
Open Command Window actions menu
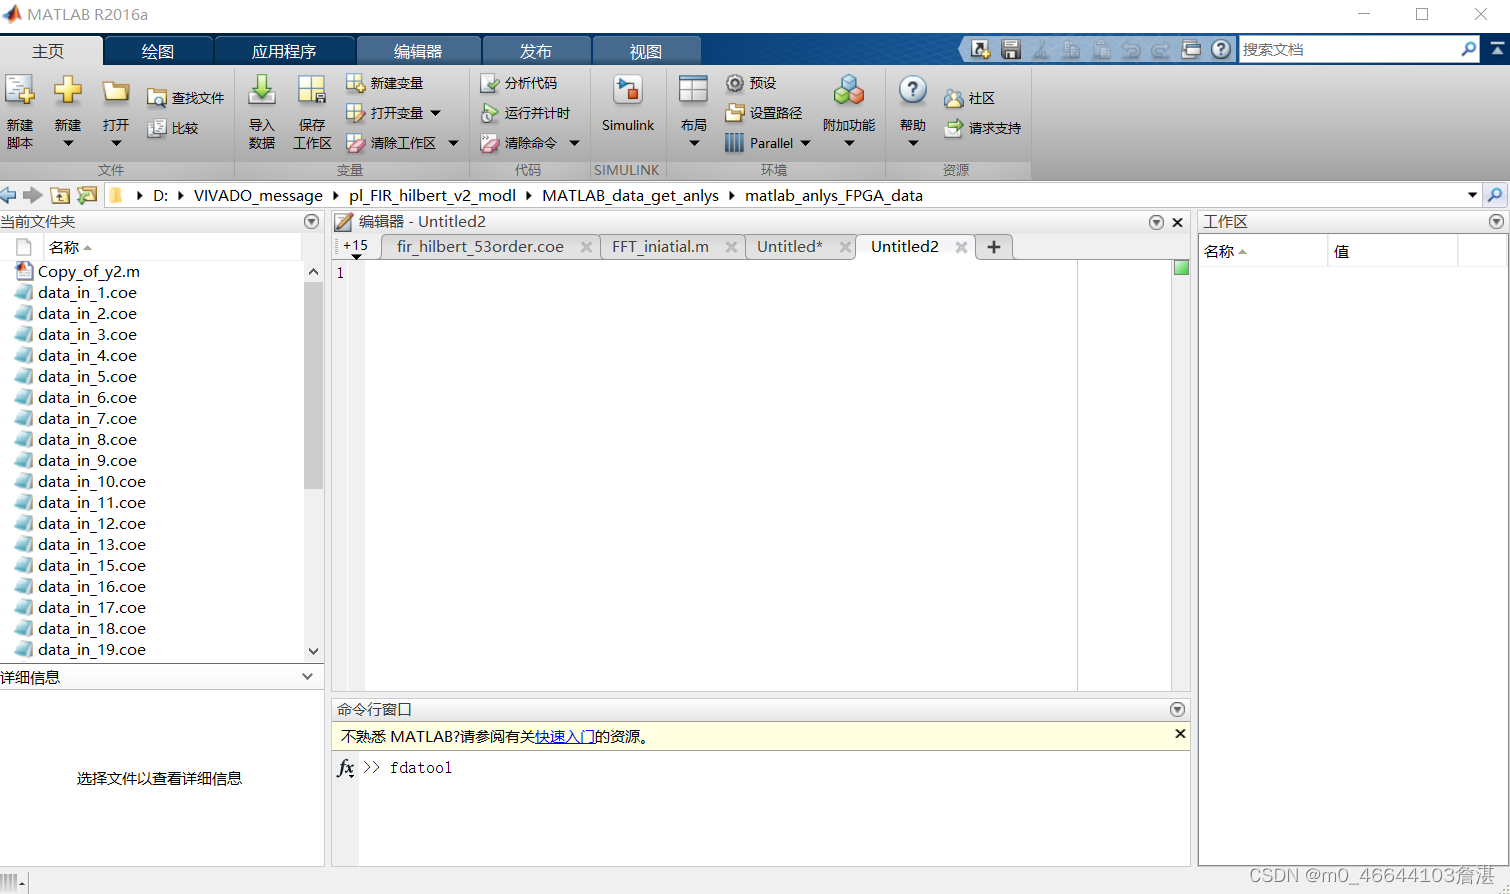(1177, 709)
